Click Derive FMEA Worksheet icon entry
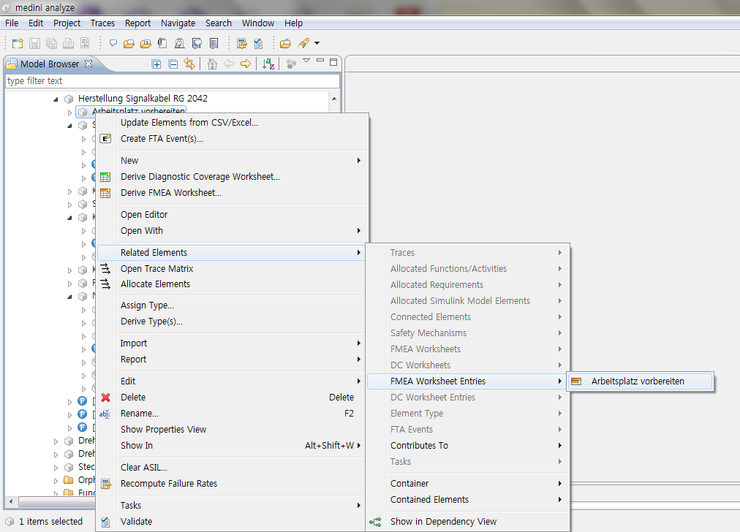This screenshot has height=532, width=740. 105,193
